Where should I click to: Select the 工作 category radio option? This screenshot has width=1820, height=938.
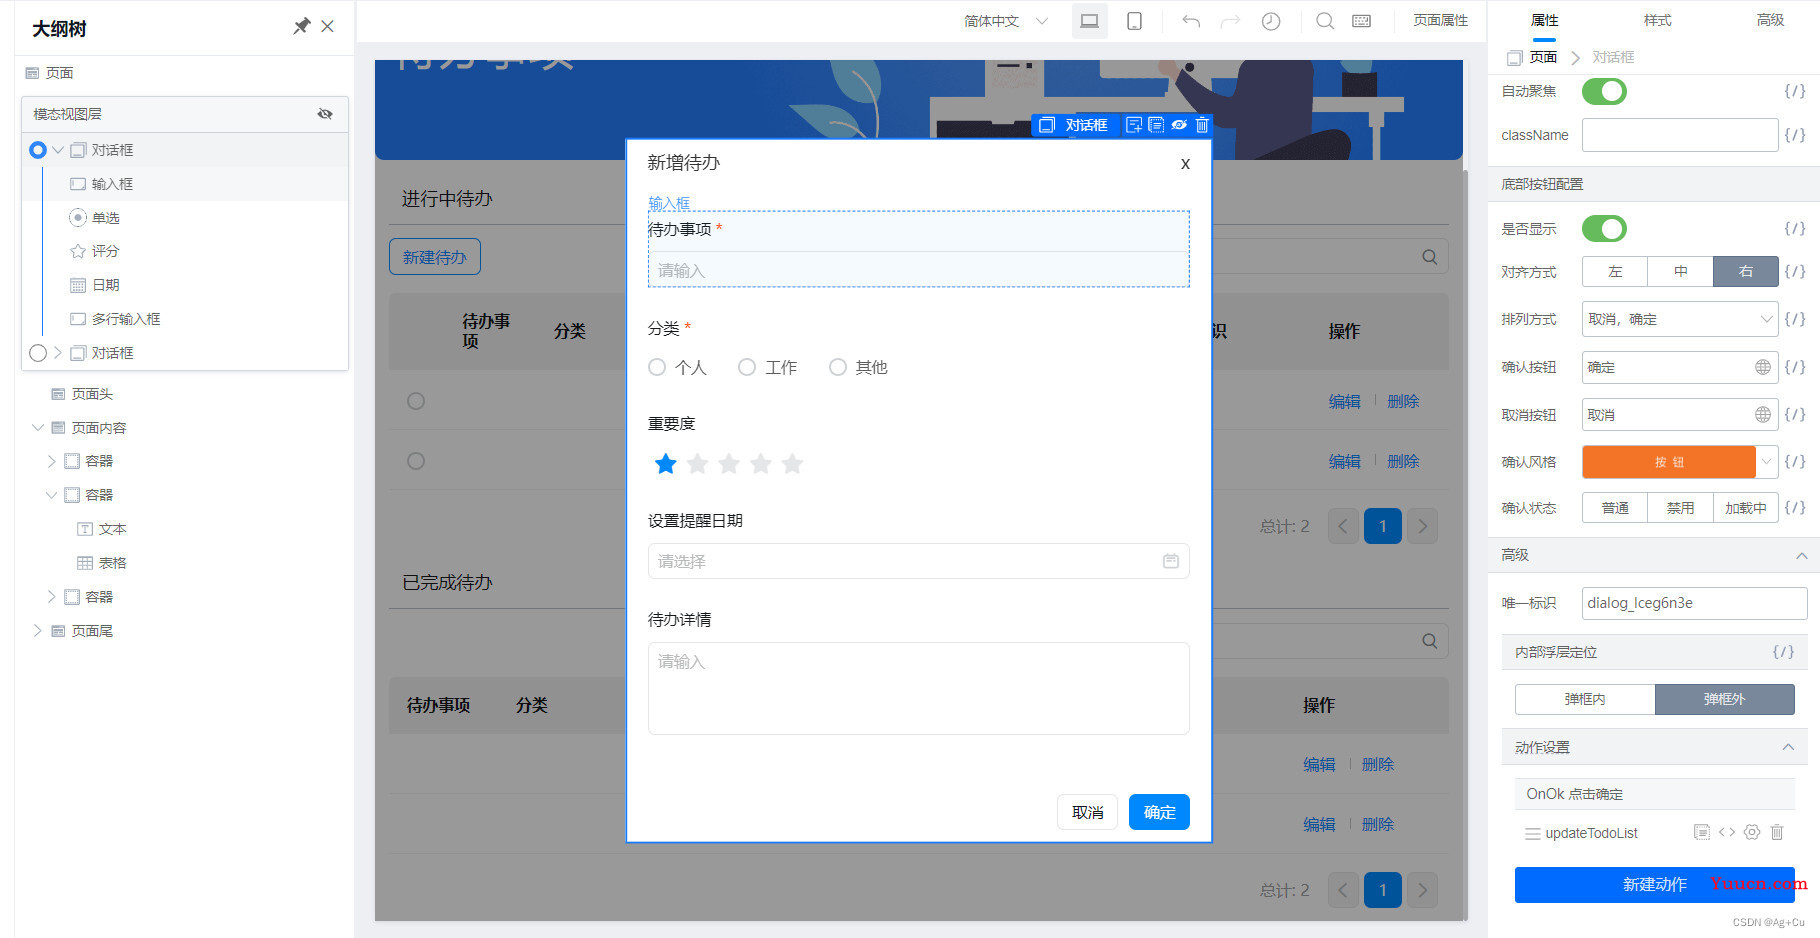pos(747,368)
